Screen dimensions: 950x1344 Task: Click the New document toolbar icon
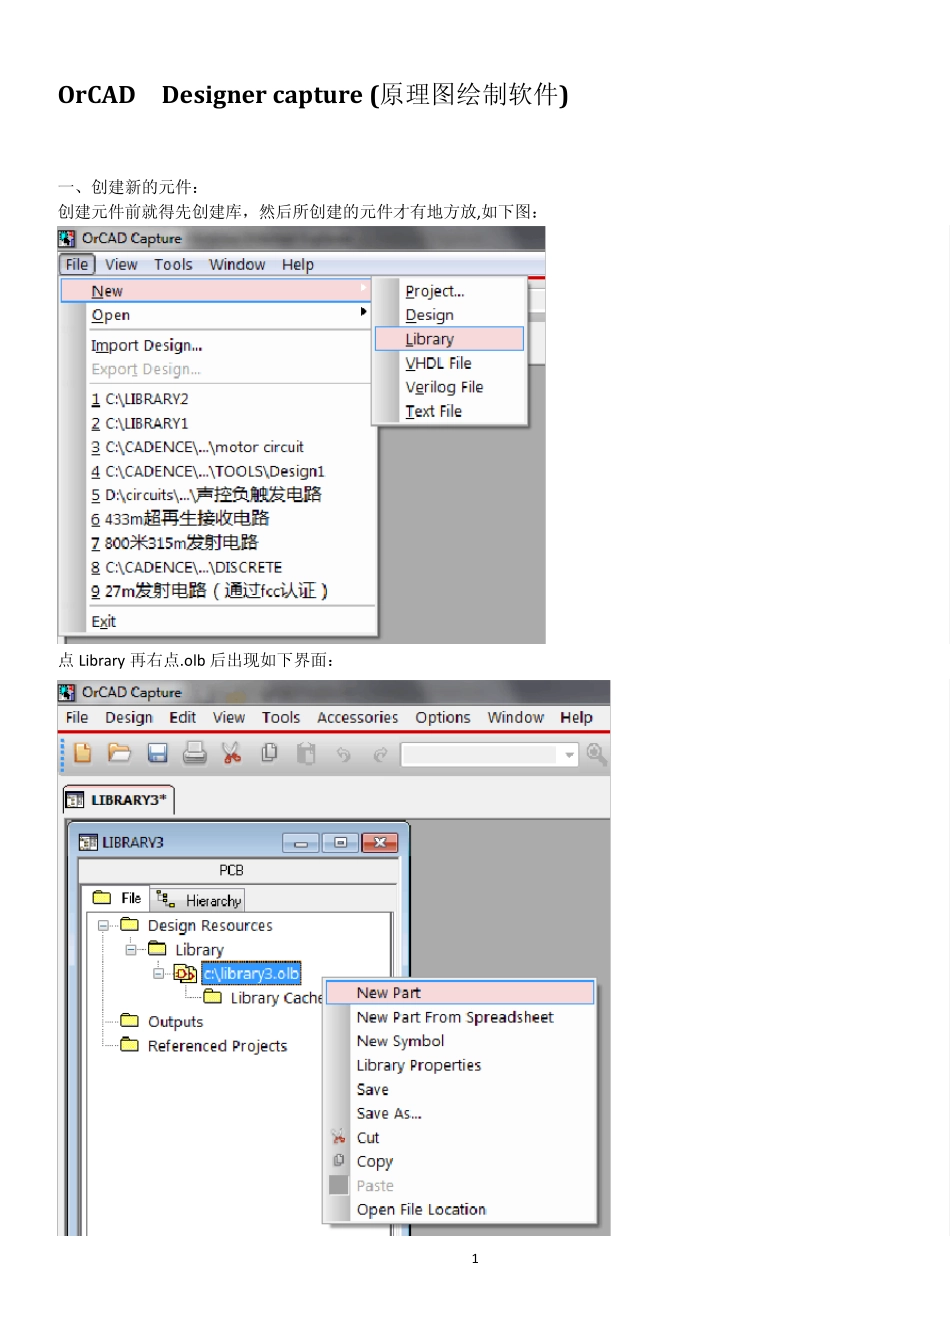click(x=83, y=753)
